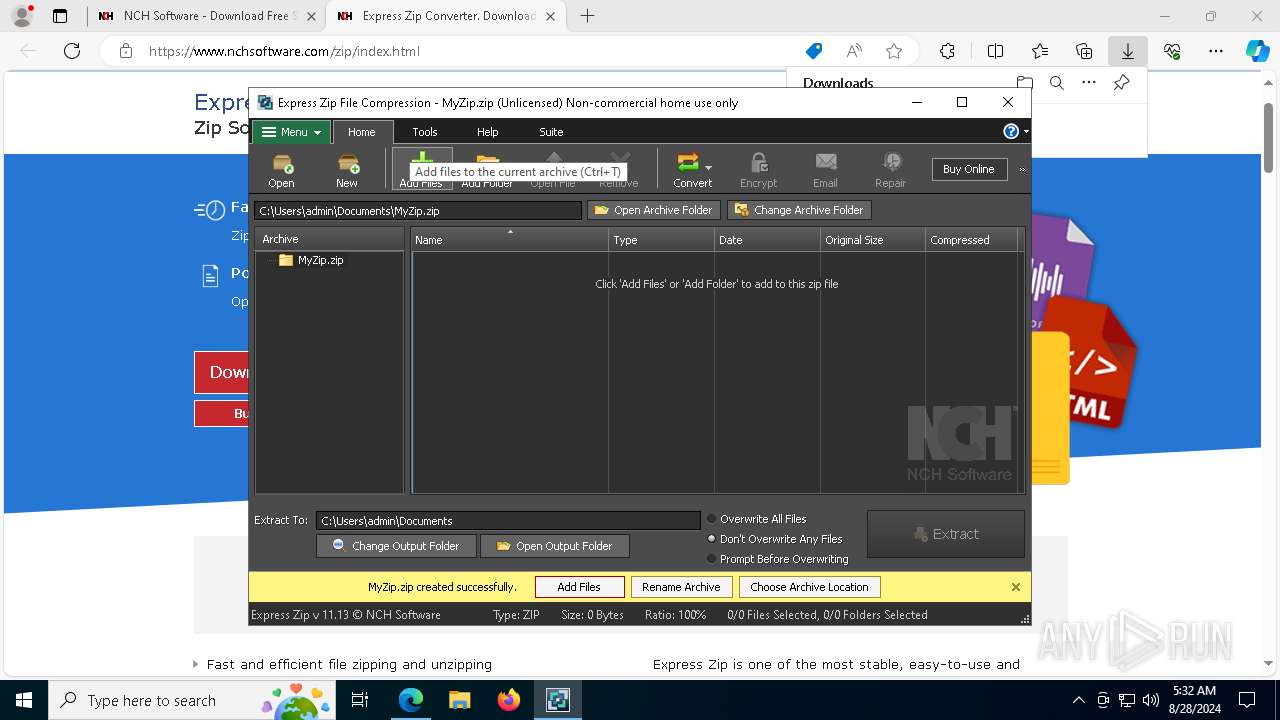1280x720 pixels.
Task: Open File Explorer from taskbar
Action: pos(459,700)
